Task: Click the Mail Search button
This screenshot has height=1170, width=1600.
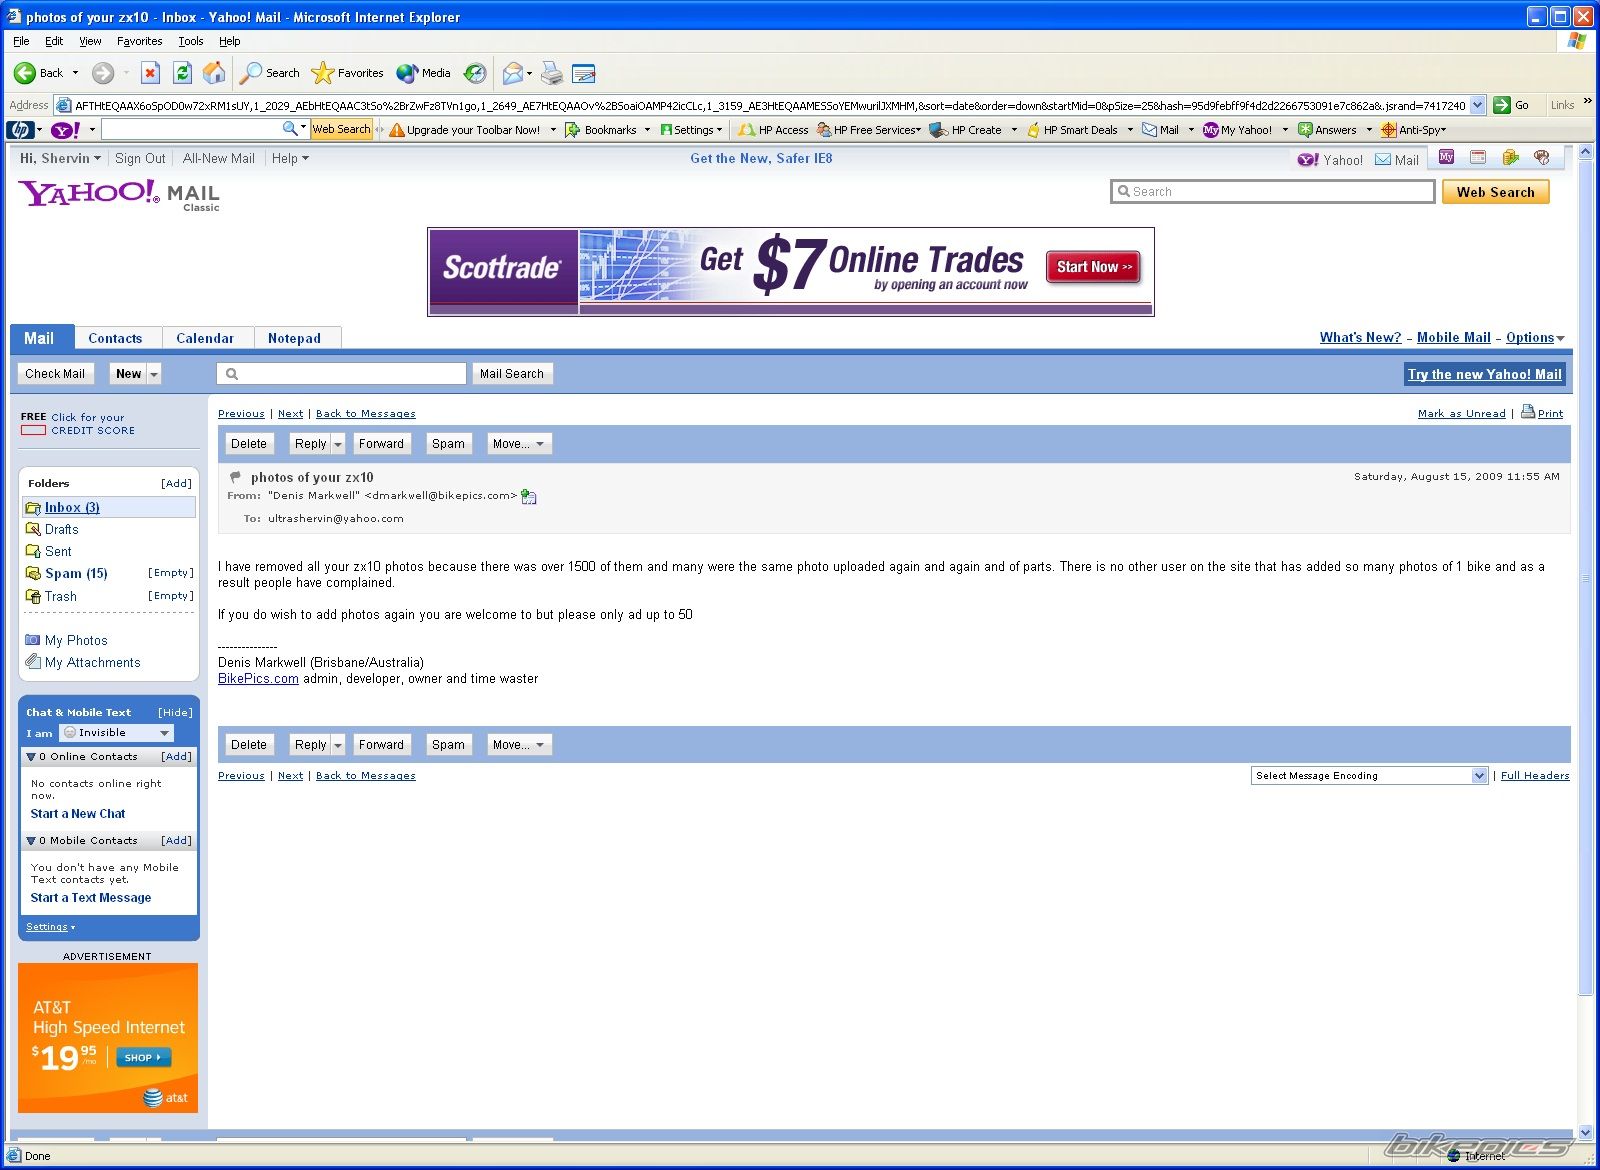Action: tap(512, 374)
